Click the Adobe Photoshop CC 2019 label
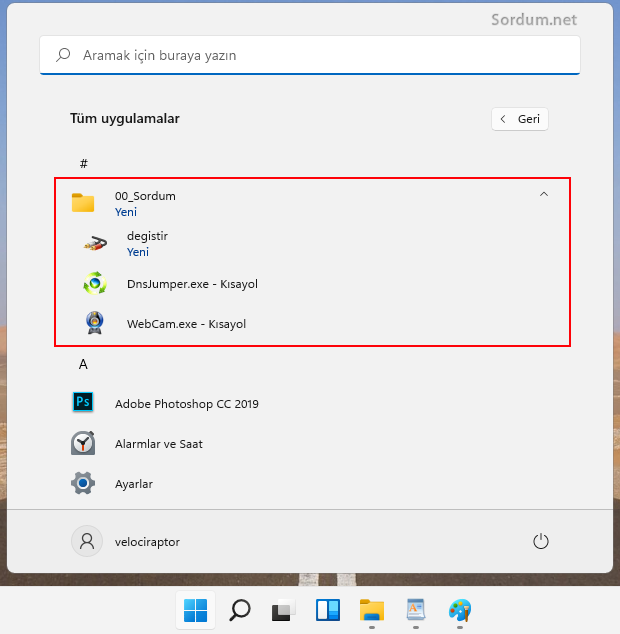 pos(186,404)
